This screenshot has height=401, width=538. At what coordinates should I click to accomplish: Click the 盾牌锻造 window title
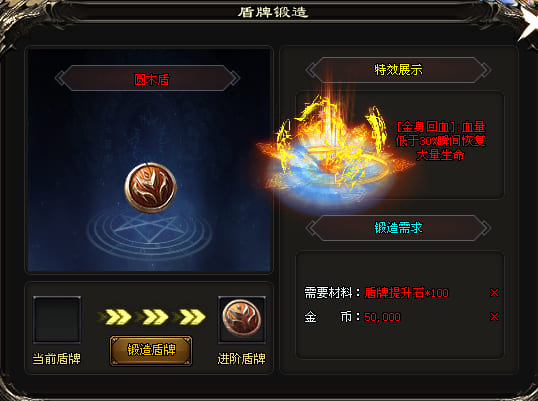pyautogui.click(x=273, y=12)
